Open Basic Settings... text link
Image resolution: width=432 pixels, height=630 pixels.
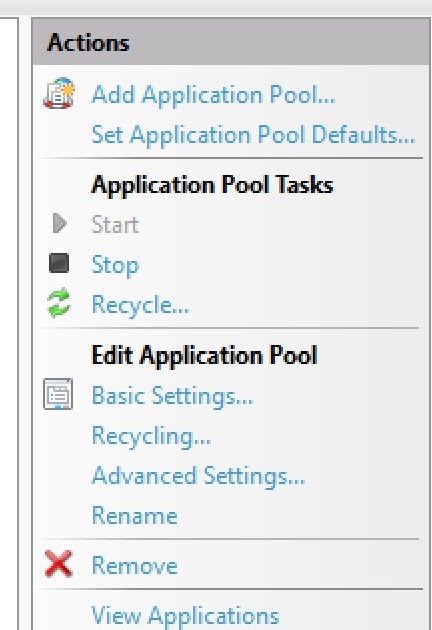pyautogui.click(x=172, y=396)
